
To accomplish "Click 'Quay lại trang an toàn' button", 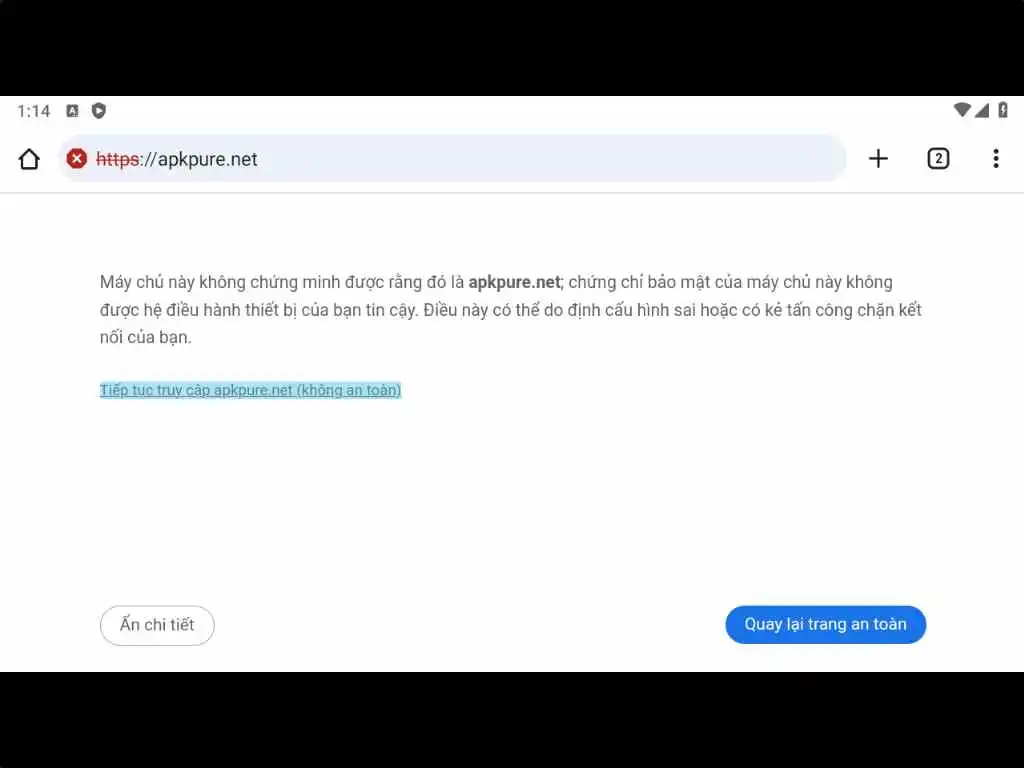I will click(825, 624).
